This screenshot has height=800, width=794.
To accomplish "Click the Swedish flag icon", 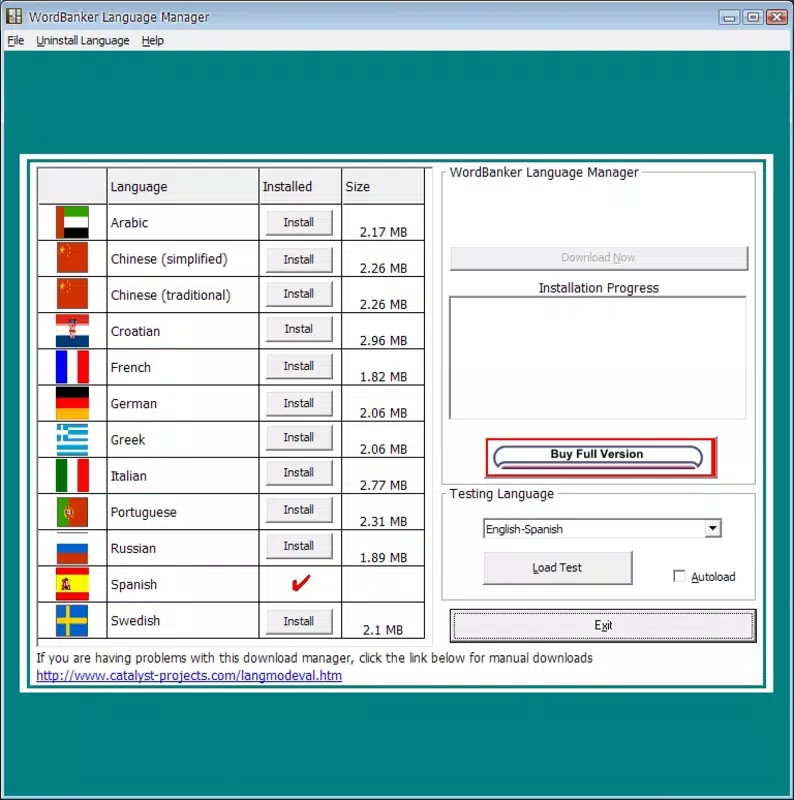I will pyautogui.click(x=72, y=620).
